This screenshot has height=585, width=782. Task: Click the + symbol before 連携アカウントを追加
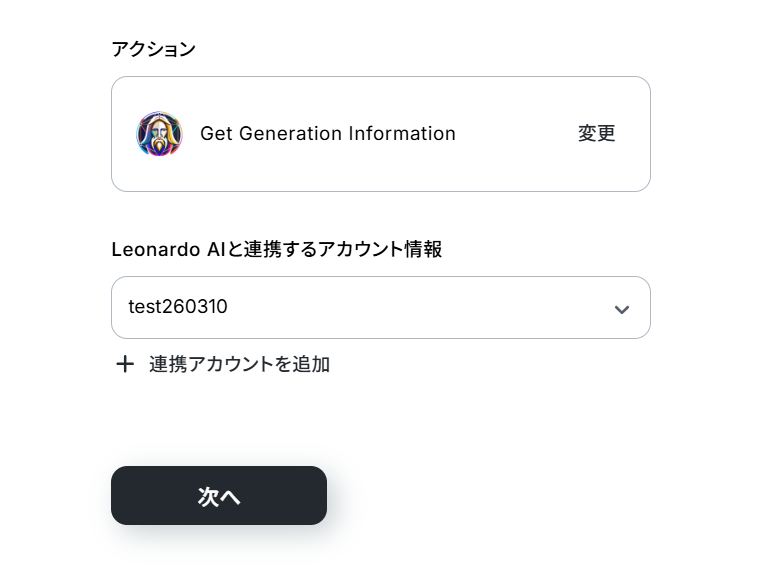tap(125, 364)
